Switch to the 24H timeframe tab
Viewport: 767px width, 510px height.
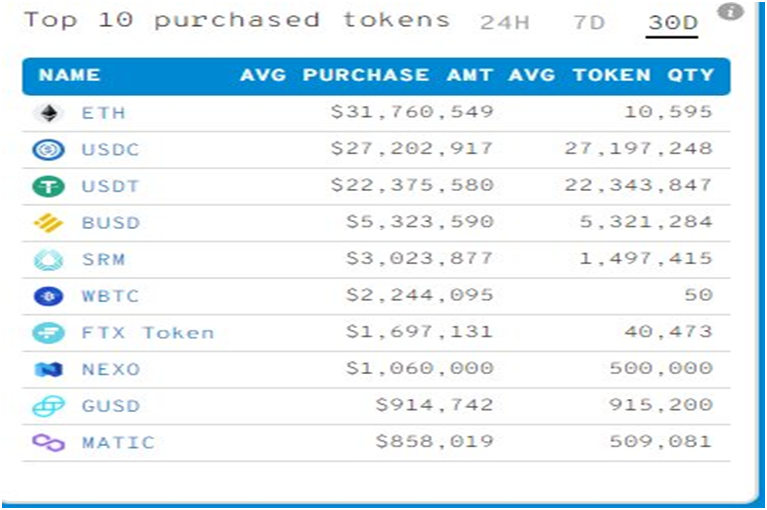504,22
